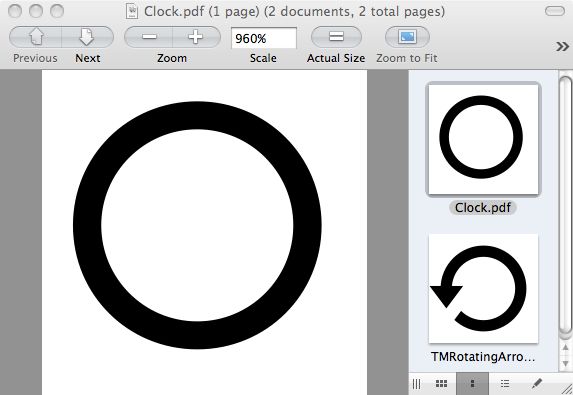This screenshot has height=395, width=573.
Task: Zoom in with the plus button
Action: tap(196, 37)
